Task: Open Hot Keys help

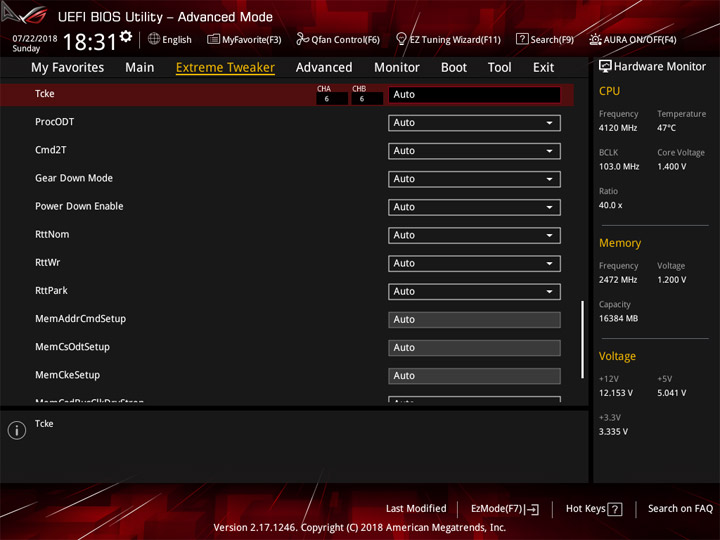Action: click(594, 509)
